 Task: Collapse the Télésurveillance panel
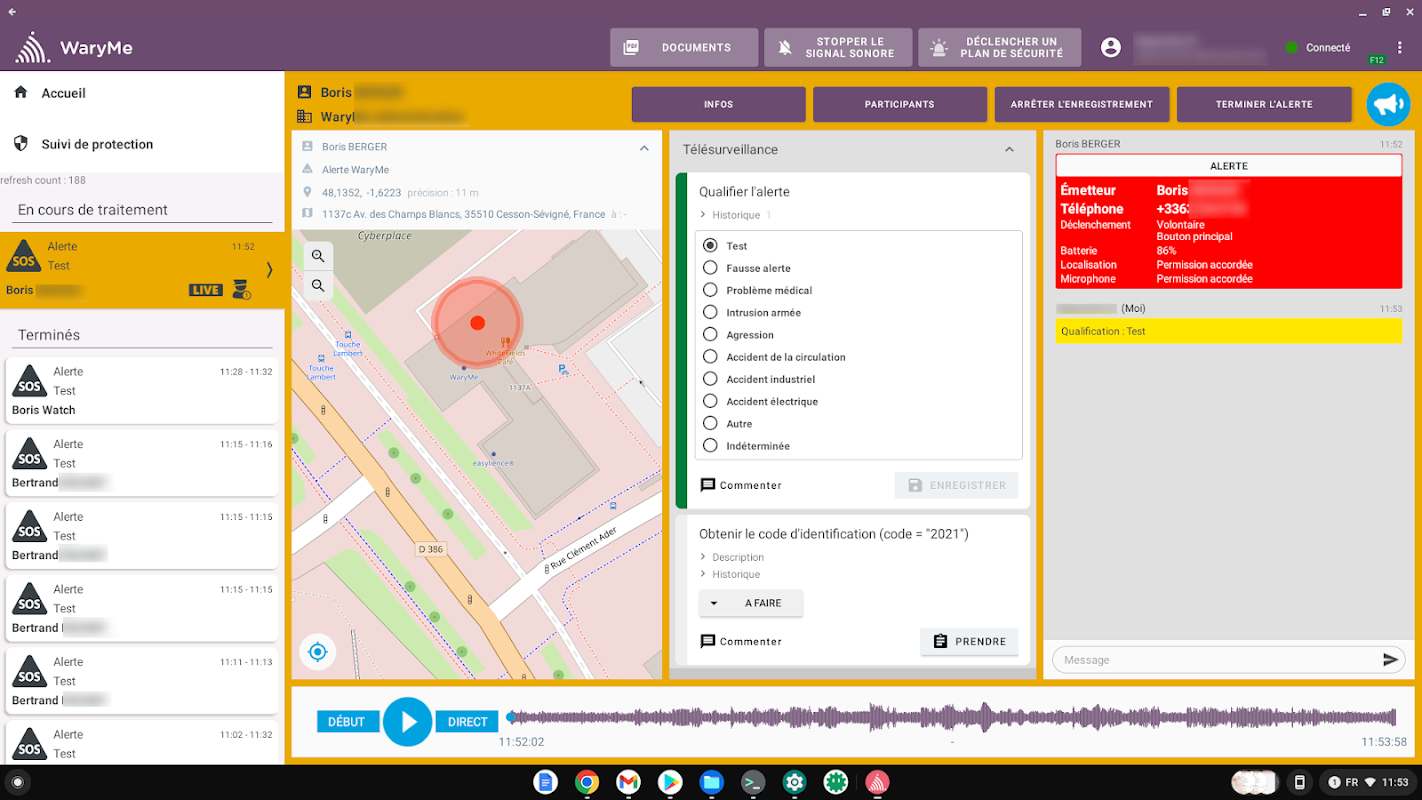1009,150
